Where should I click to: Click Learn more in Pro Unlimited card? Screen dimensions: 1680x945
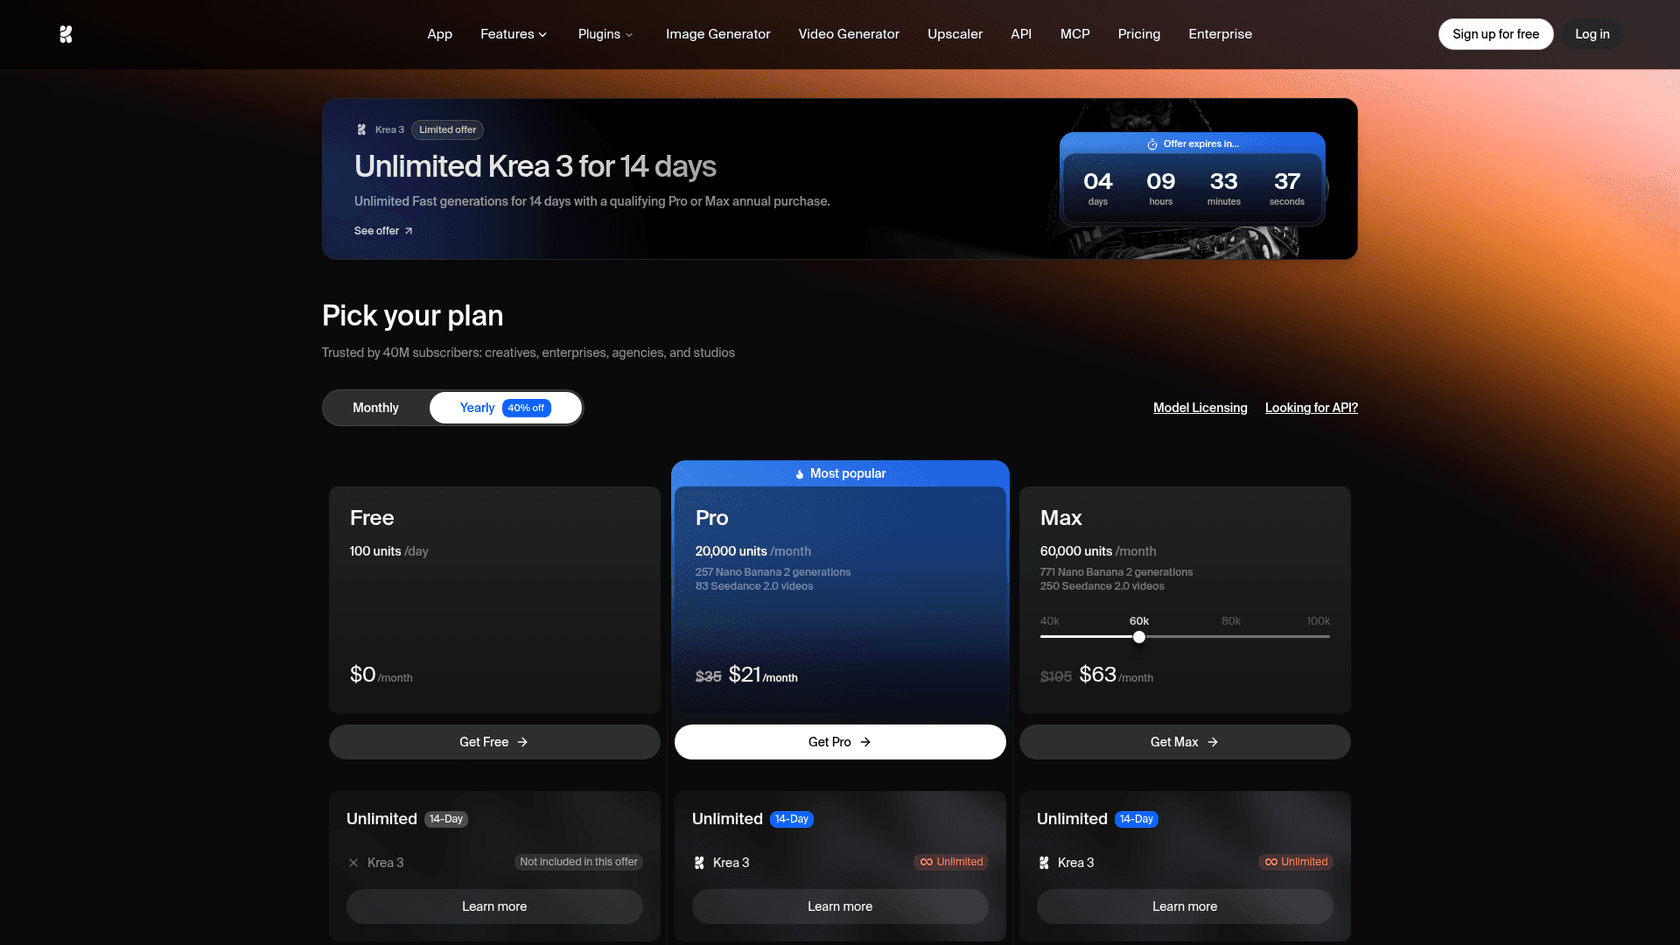pos(840,907)
